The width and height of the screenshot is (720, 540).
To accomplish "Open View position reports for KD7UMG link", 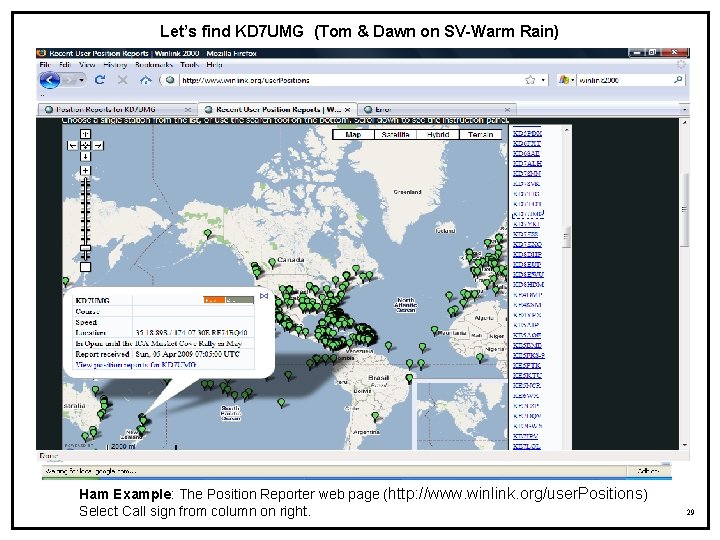I will click(x=136, y=365).
